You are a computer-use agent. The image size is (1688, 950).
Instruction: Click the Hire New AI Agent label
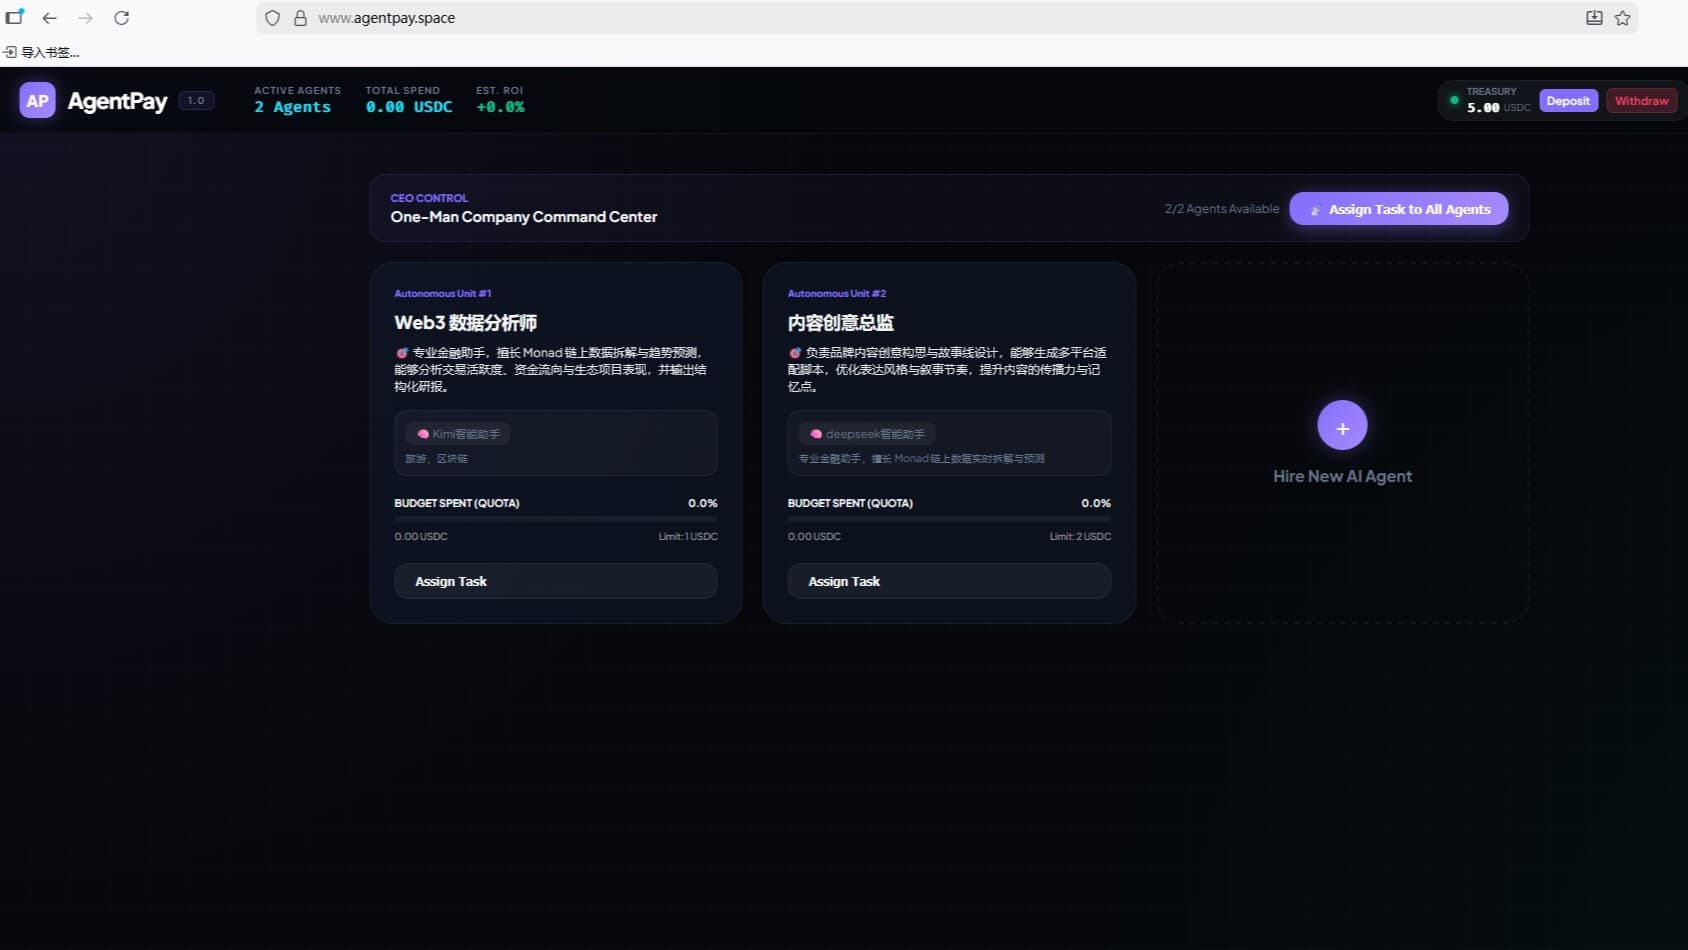click(1342, 477)
